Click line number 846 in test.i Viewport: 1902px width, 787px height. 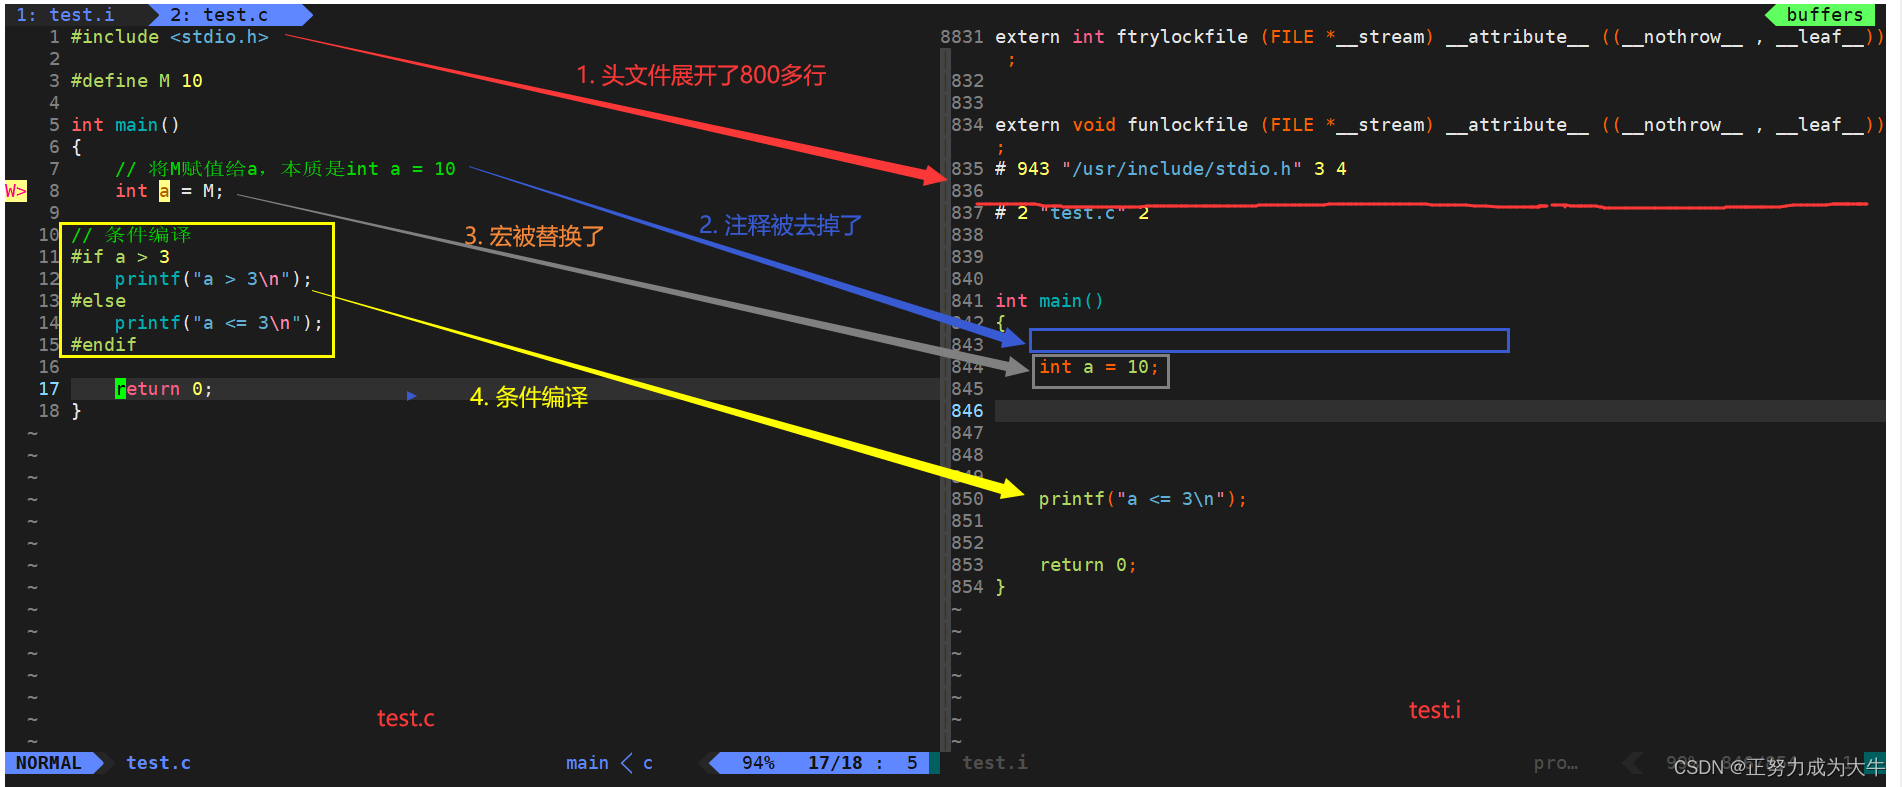pos(967,411)
